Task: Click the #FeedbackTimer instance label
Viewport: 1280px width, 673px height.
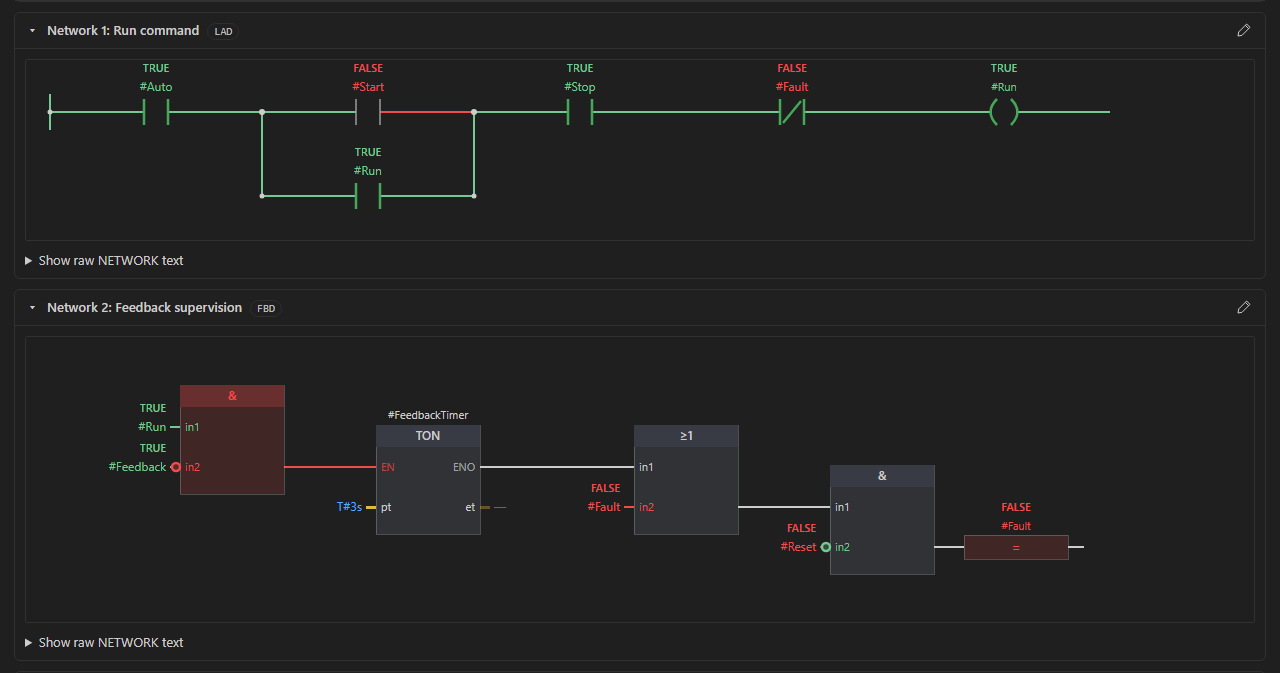Action: click(428, 415)
